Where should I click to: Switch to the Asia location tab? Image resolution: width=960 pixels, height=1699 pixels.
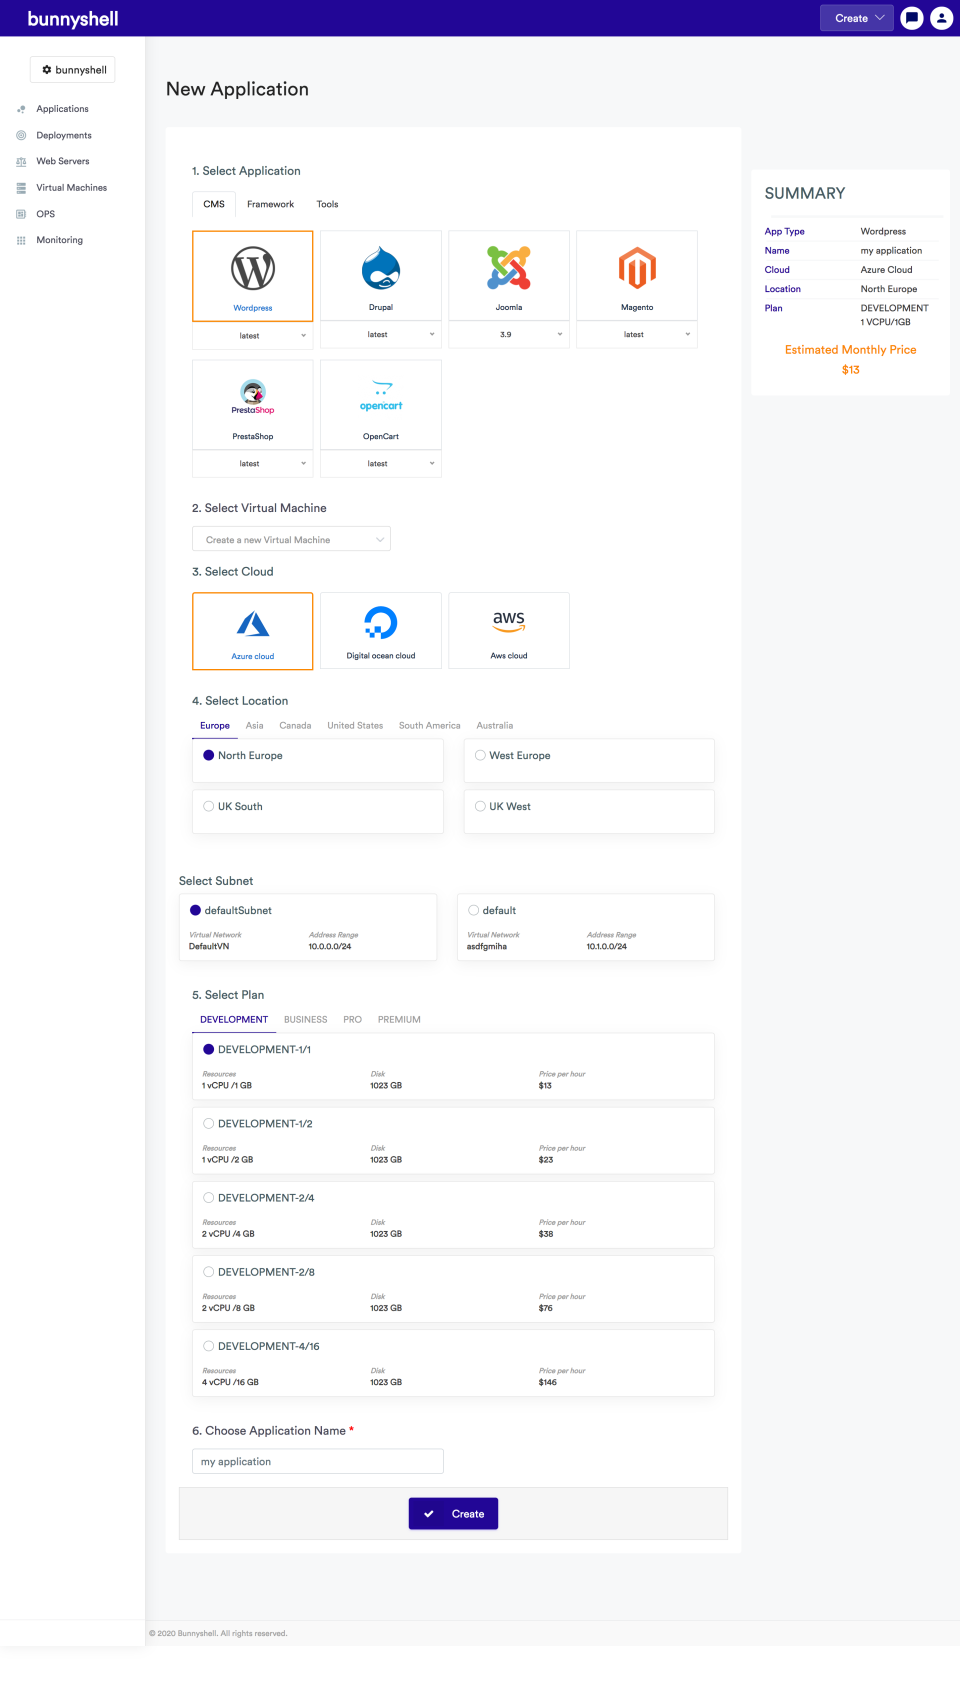pos(255,726)
